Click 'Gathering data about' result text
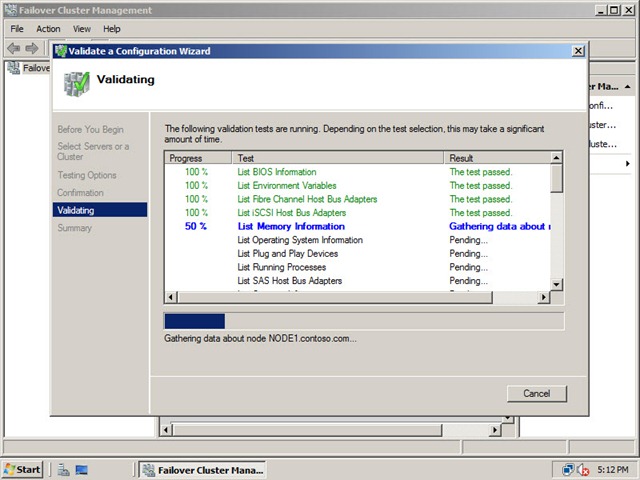Screen dimensions: 640x480 pos(500,226)
